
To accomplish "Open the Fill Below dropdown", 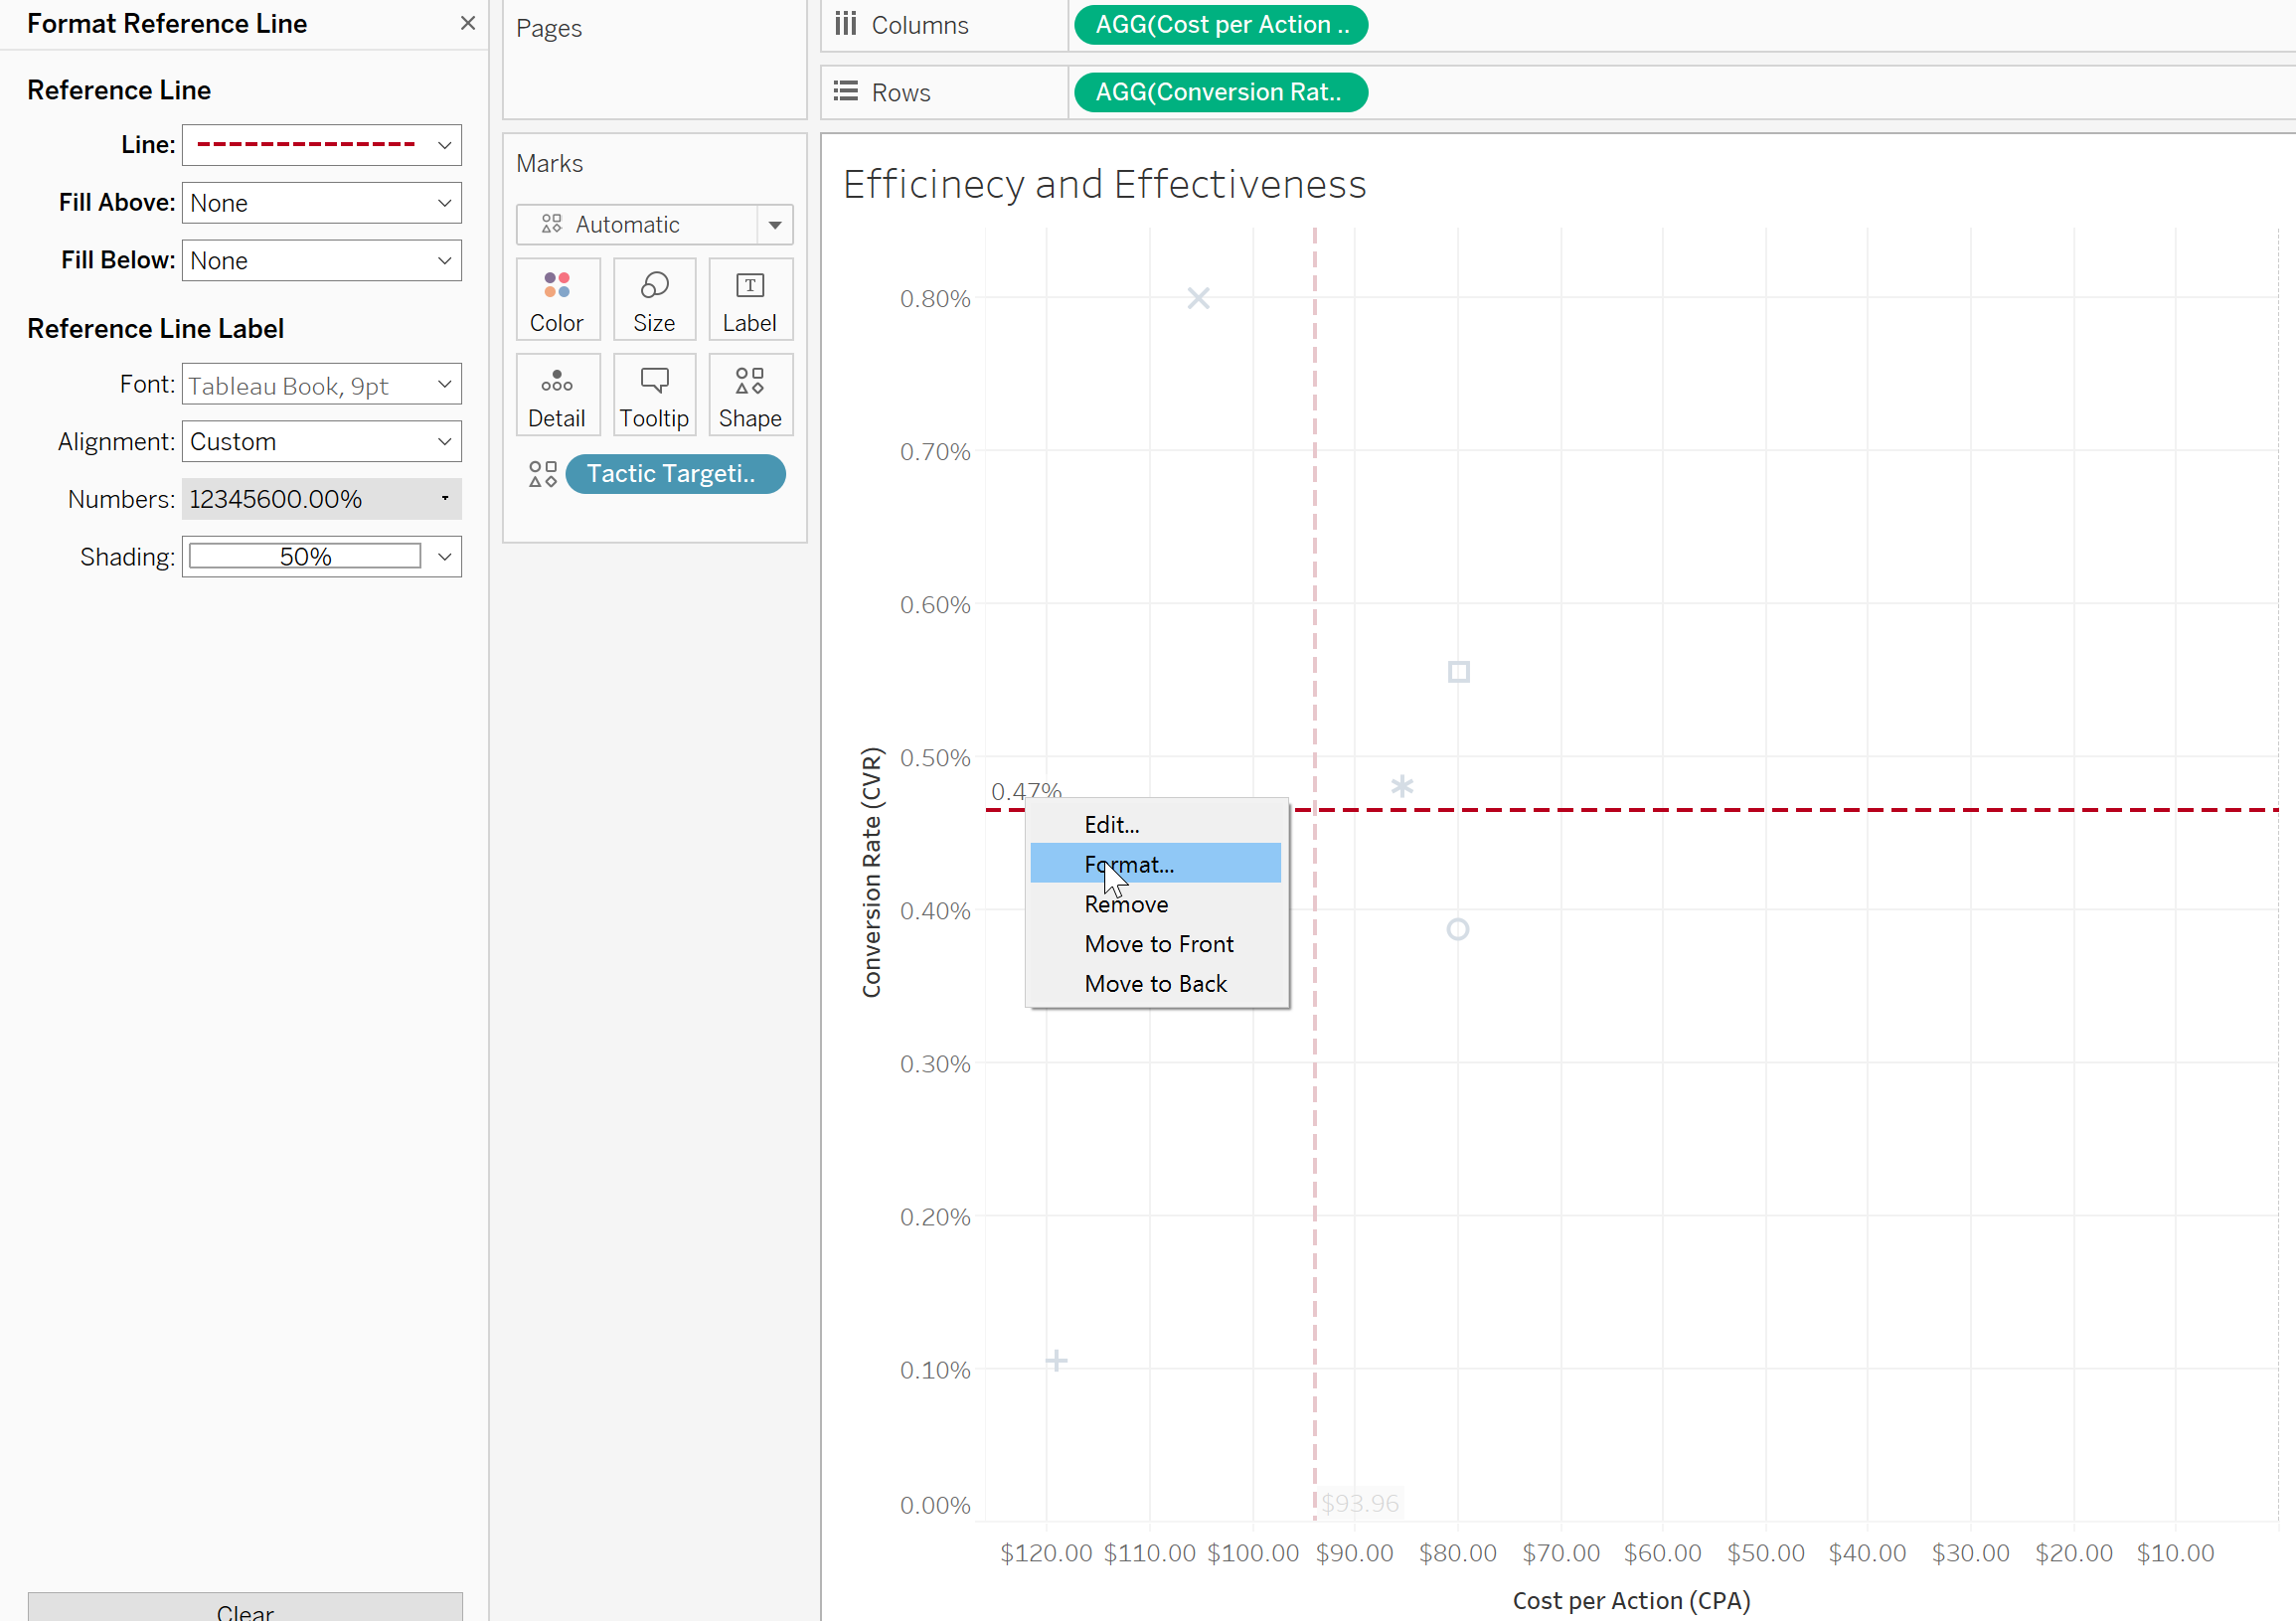I will coord(321,260).
